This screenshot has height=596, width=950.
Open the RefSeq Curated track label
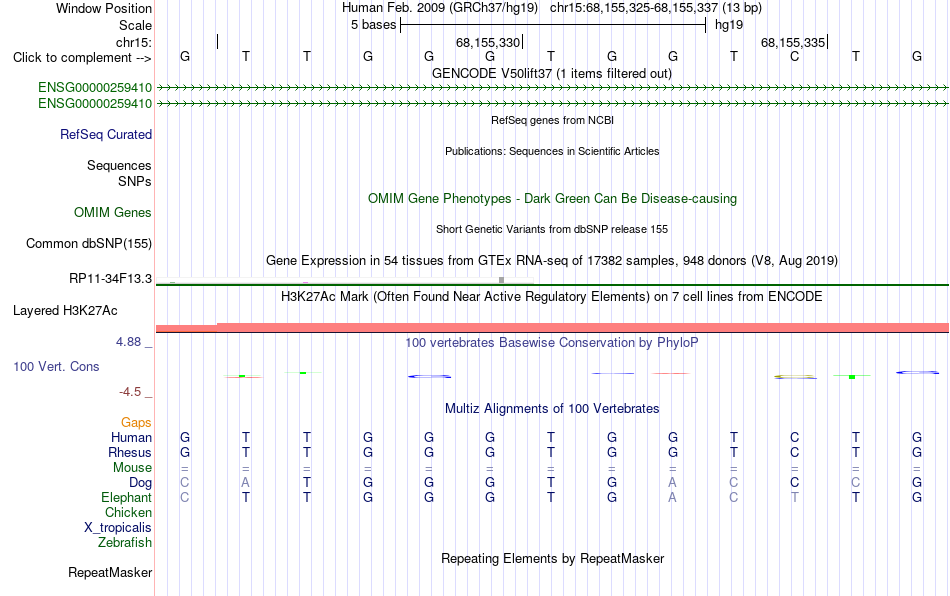click(x=106, y=134)
